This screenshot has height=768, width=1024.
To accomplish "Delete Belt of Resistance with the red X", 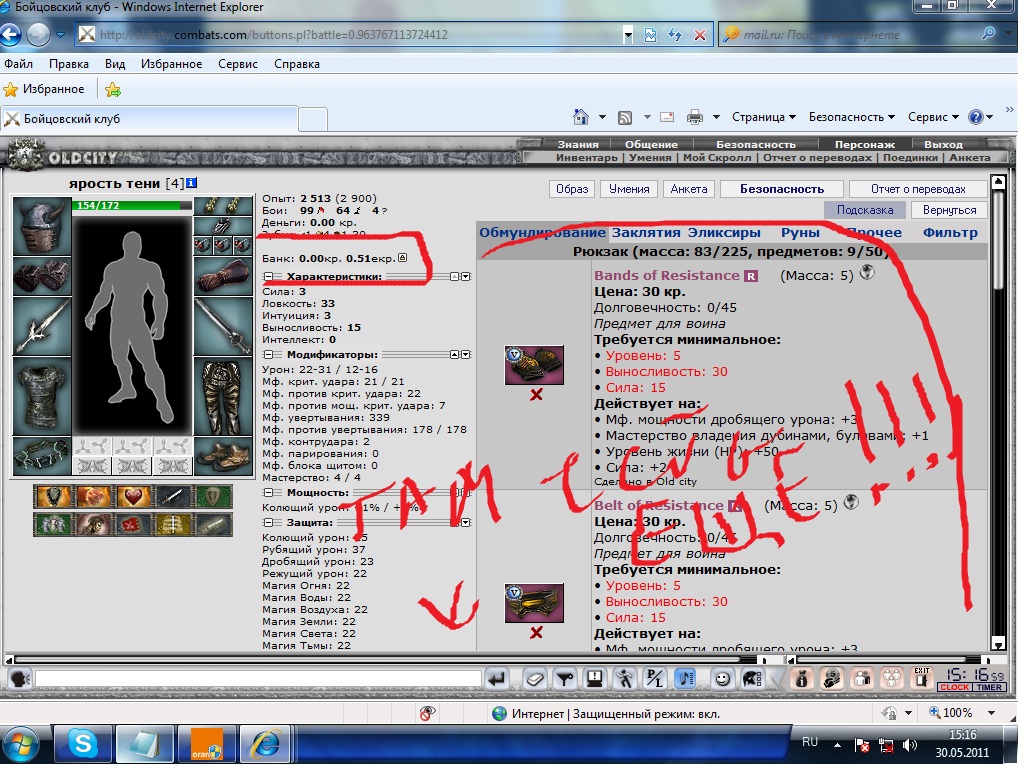I will (536, 632).
